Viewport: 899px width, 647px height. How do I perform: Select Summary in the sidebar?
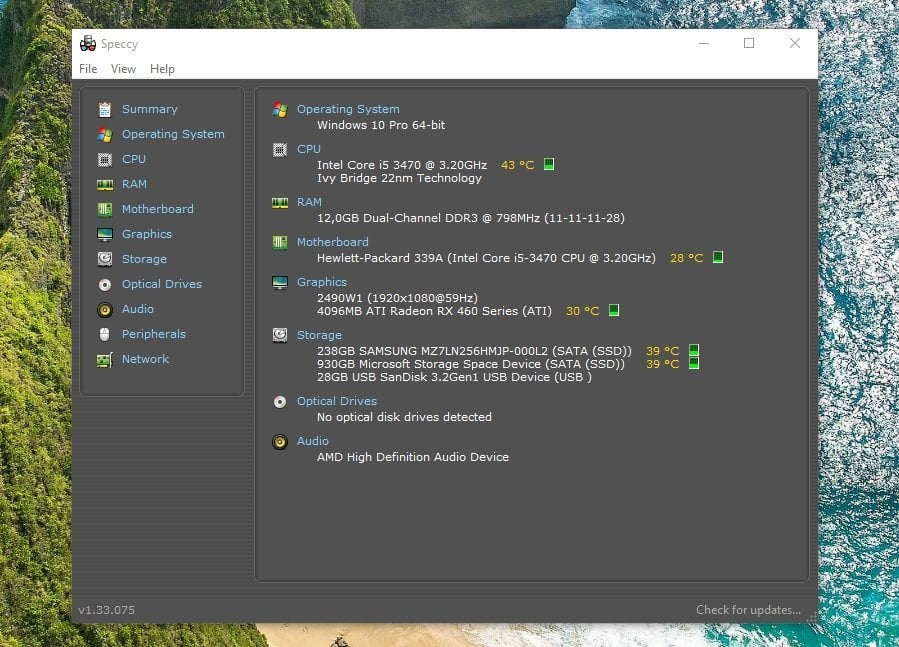click(150, 109)
